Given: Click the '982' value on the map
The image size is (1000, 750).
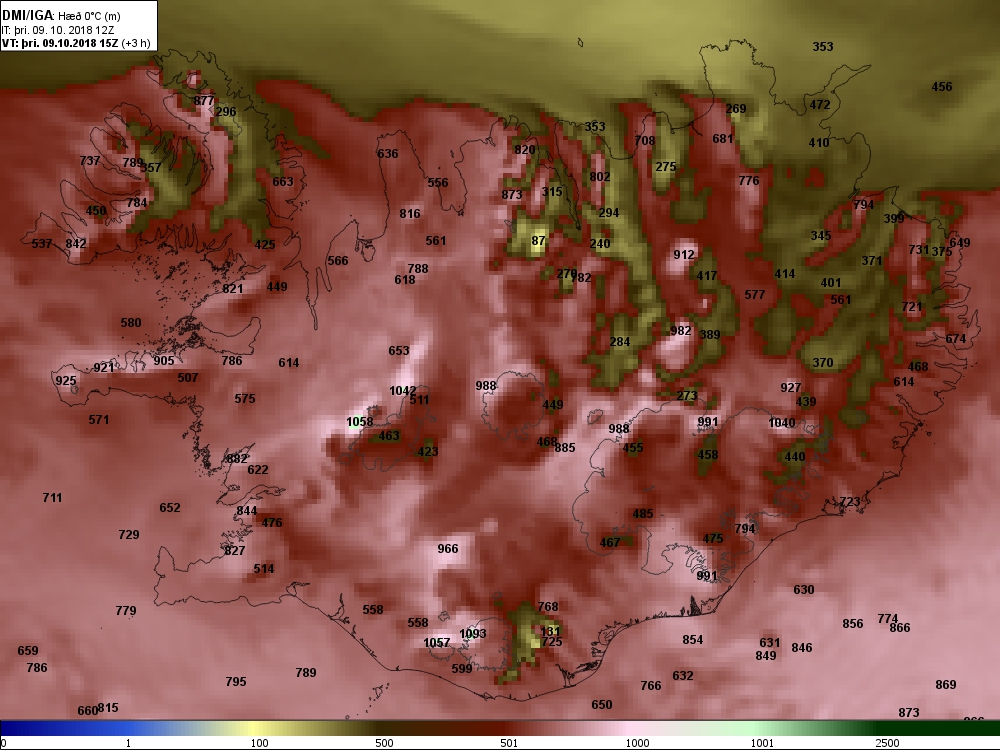Looking at the screenshot, I should pos(680,331).
